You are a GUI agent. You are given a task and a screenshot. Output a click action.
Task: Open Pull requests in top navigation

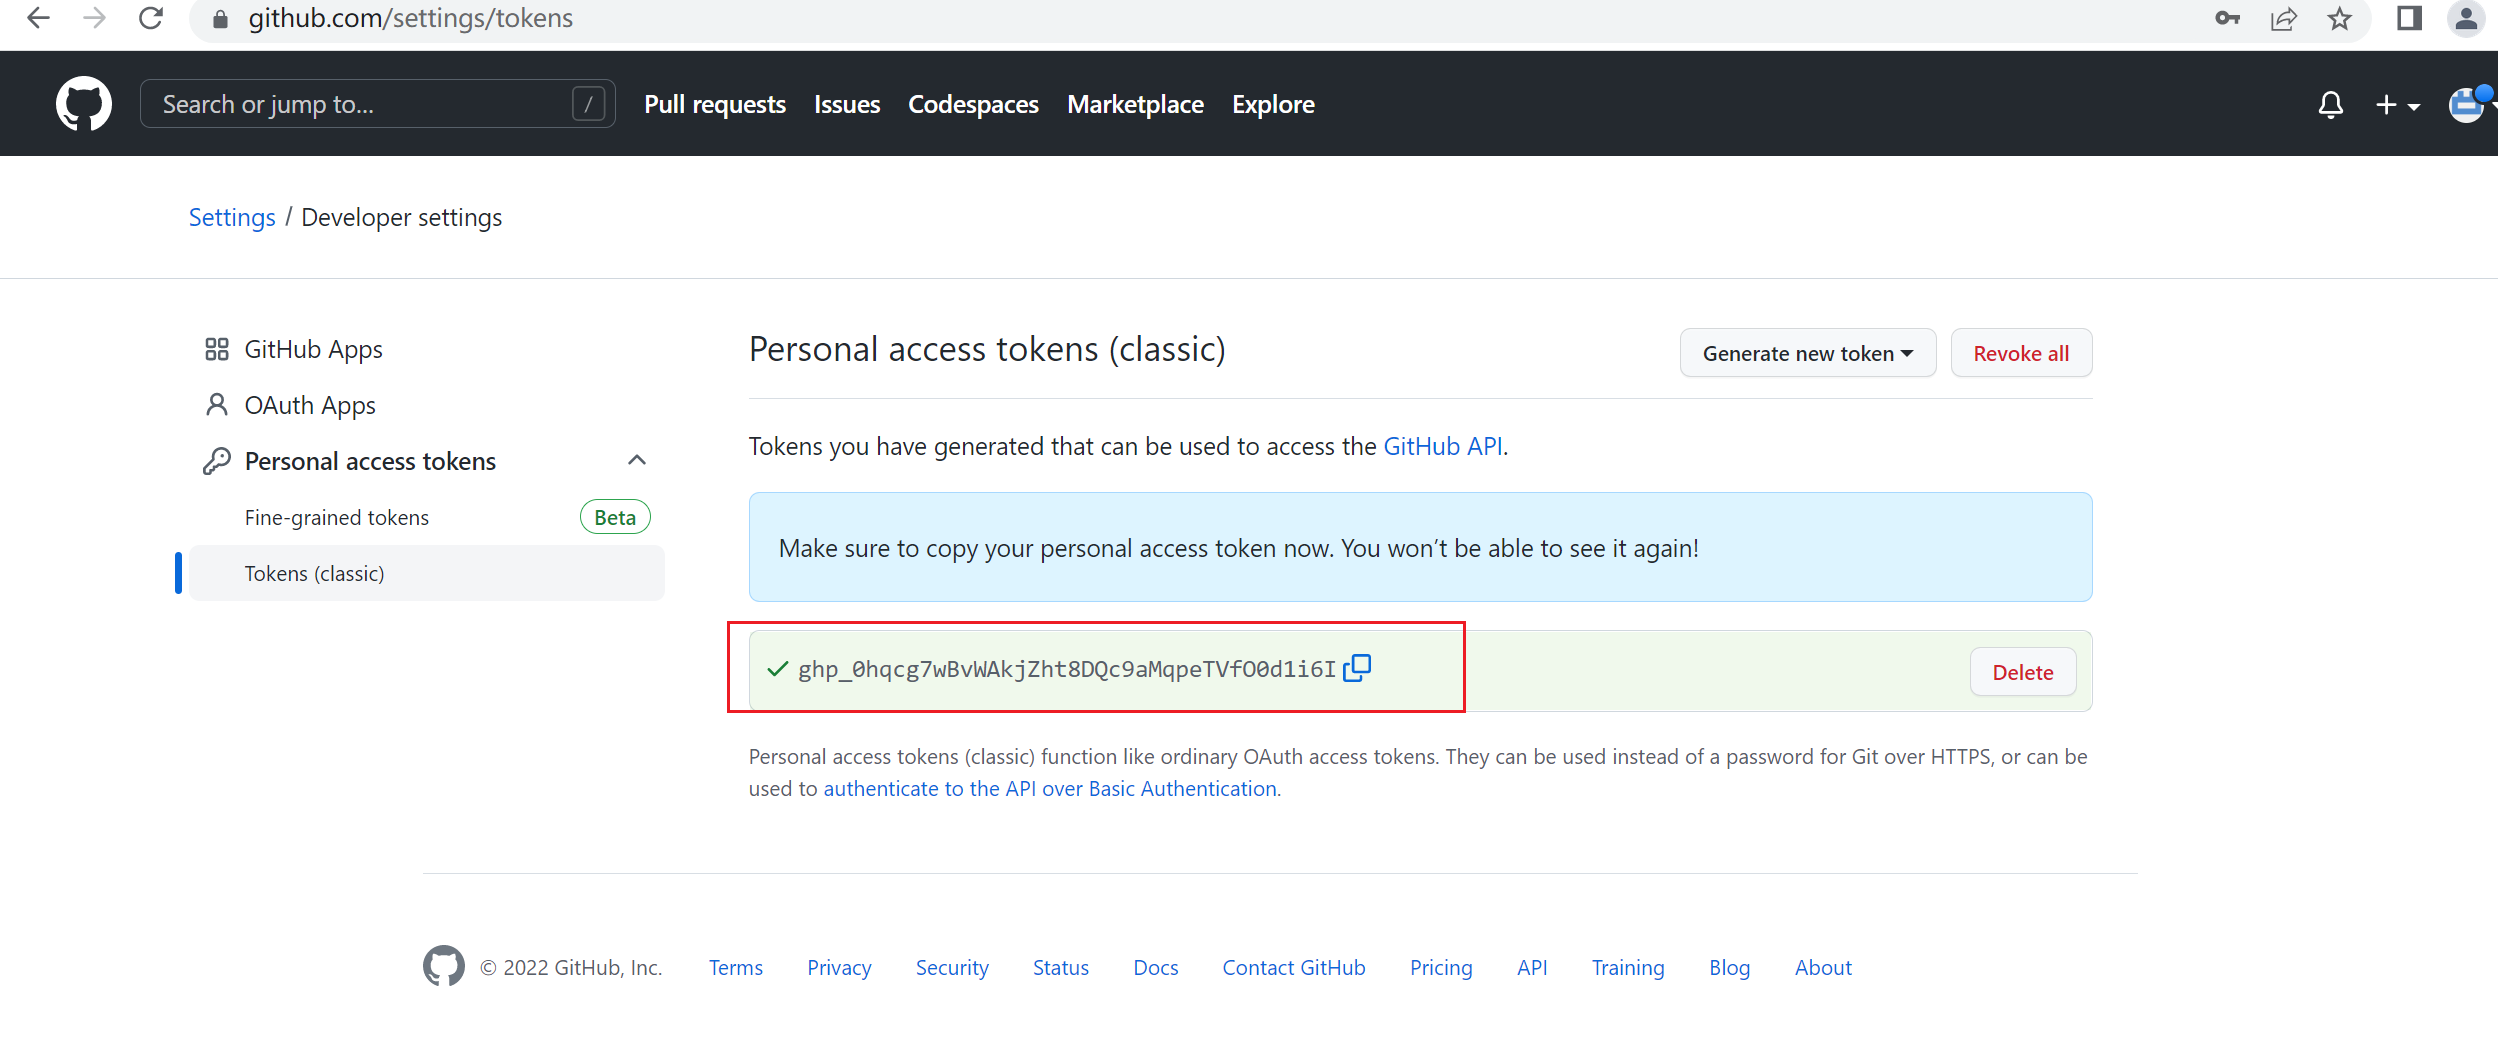[715, 104]
